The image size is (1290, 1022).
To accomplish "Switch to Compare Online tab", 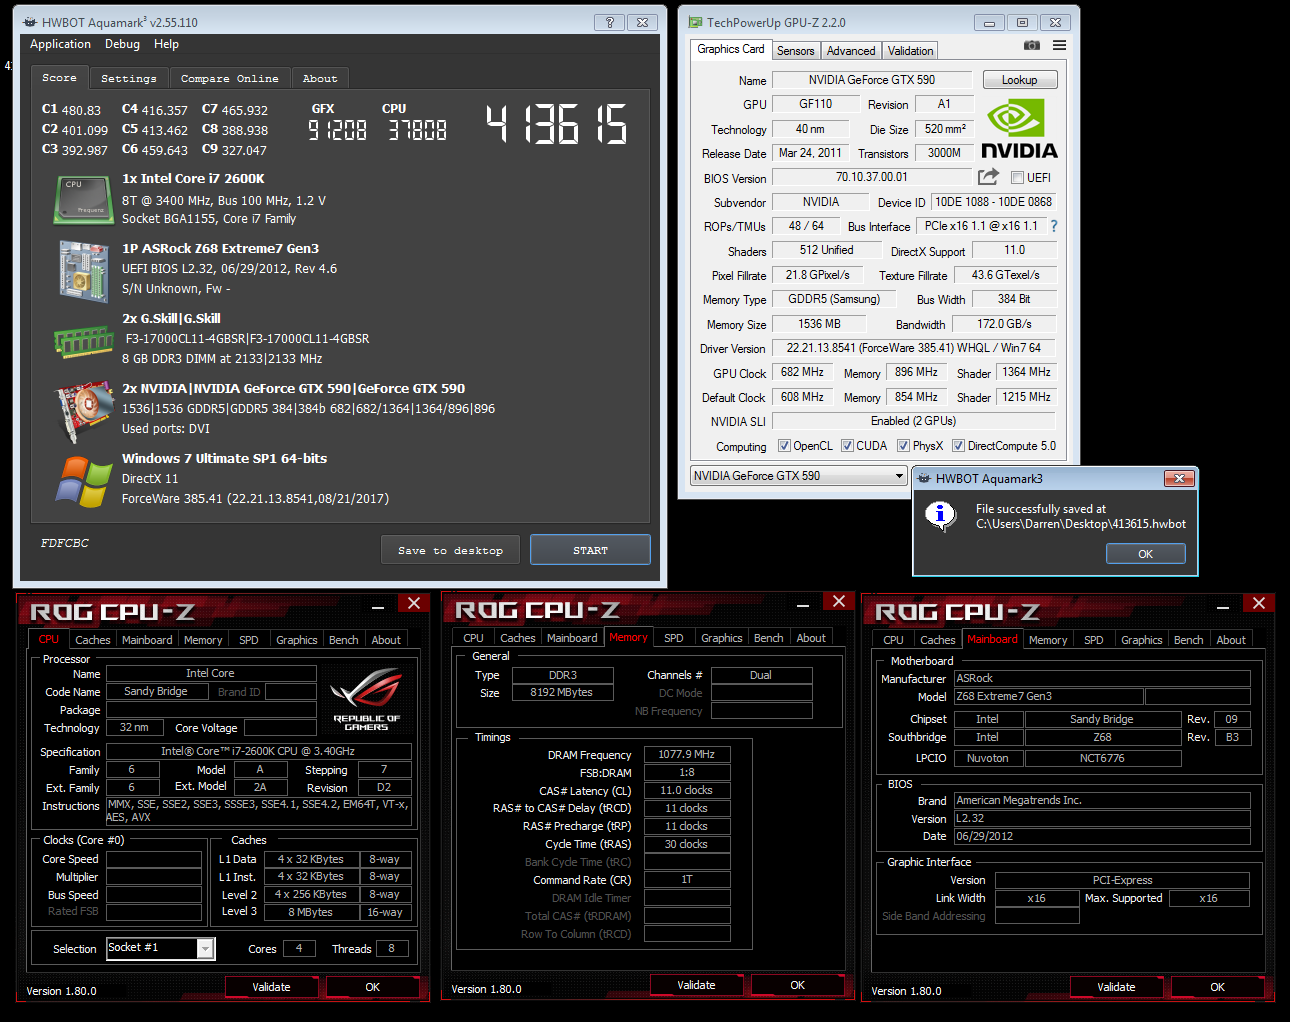I will (x=230, y=78).
